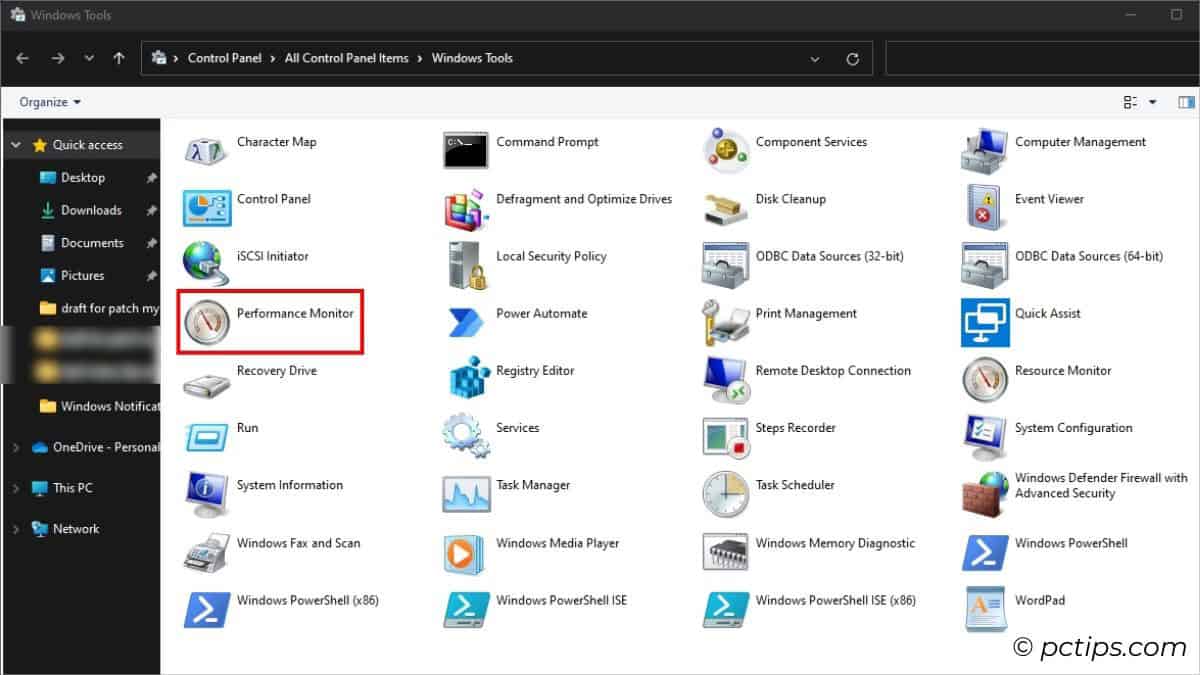Launch Quick Assist icon
Viewport: 1200px width, 675px height.
coord(985,322)
